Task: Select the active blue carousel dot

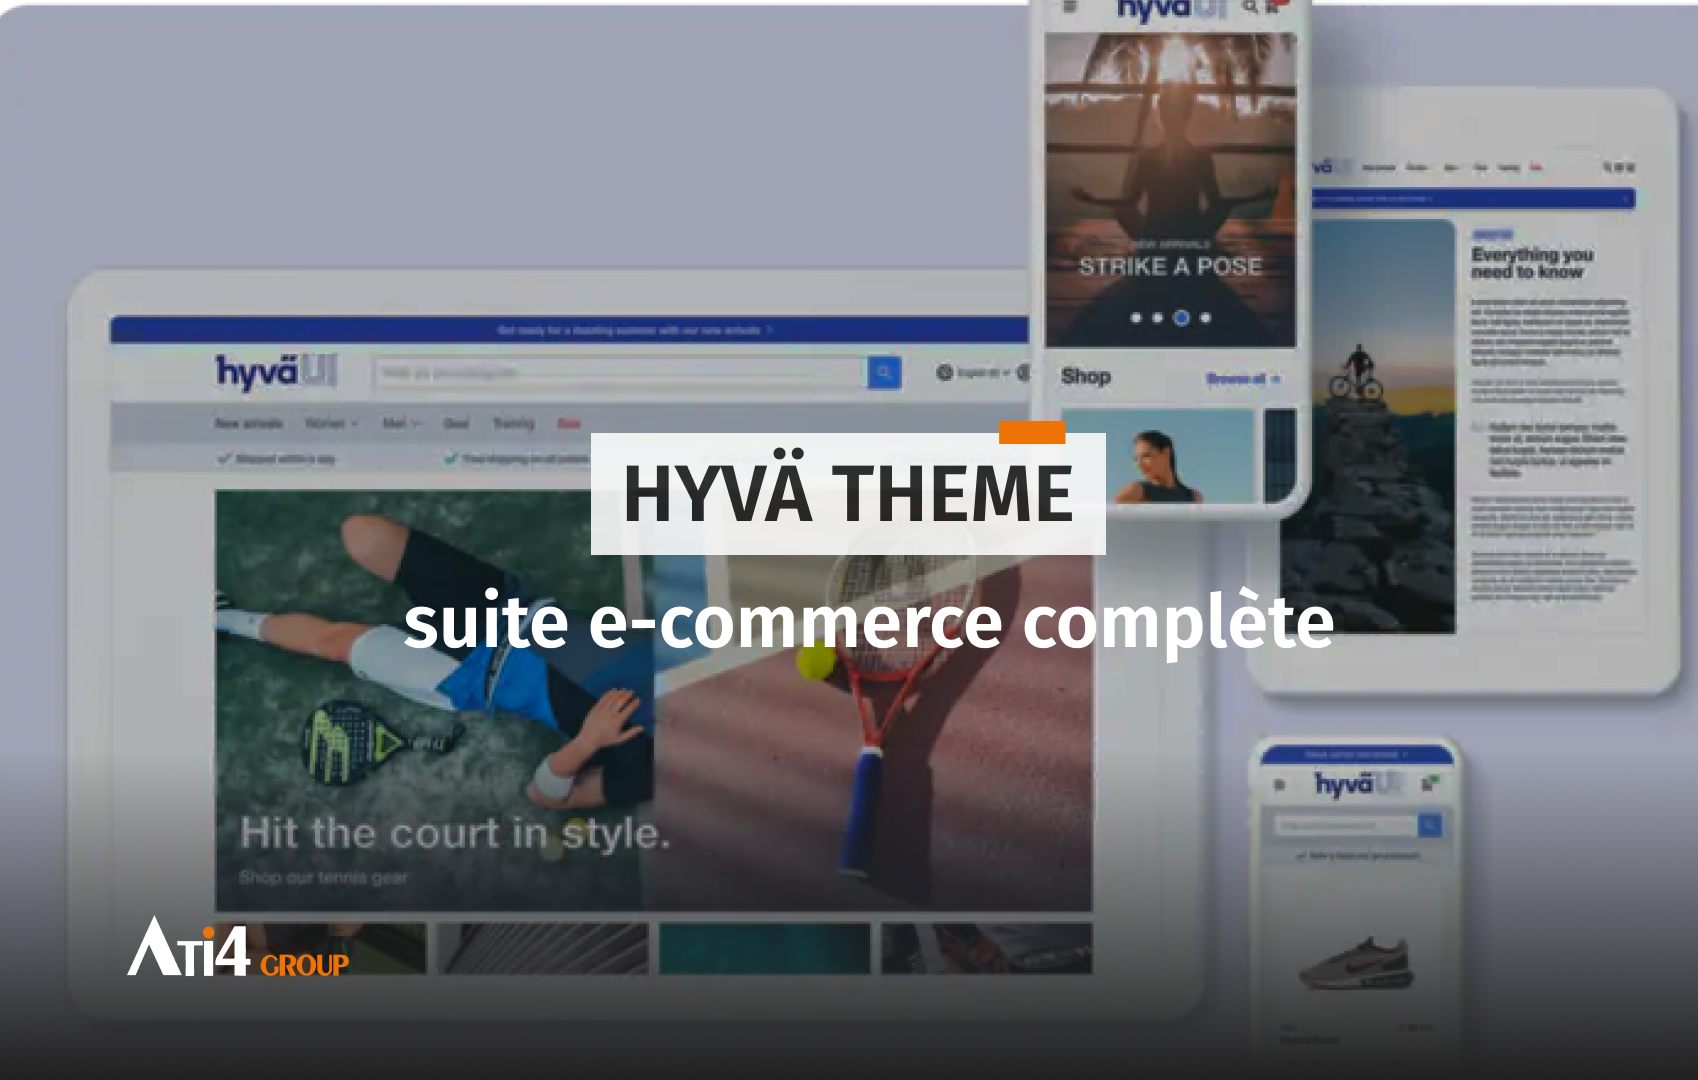Action: [x=1181, y=318]
